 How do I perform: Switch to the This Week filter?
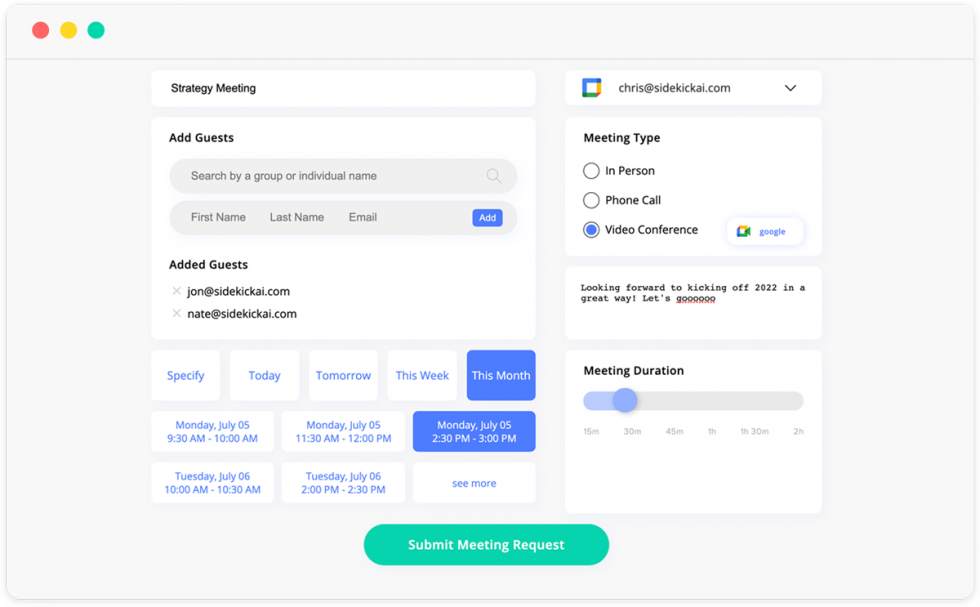click(x=422, y=375)
